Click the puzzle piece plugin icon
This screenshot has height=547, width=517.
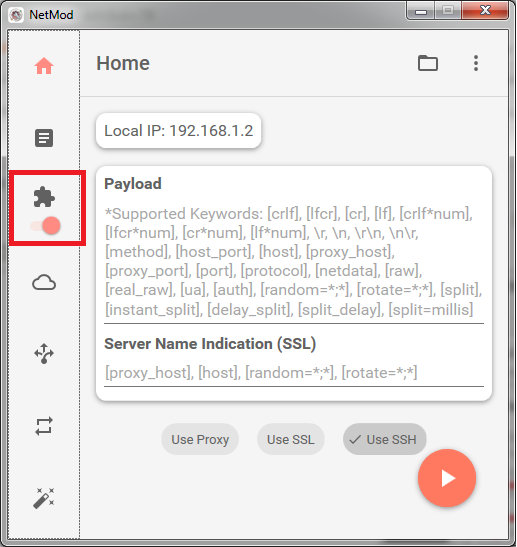[x=44, y=197]
